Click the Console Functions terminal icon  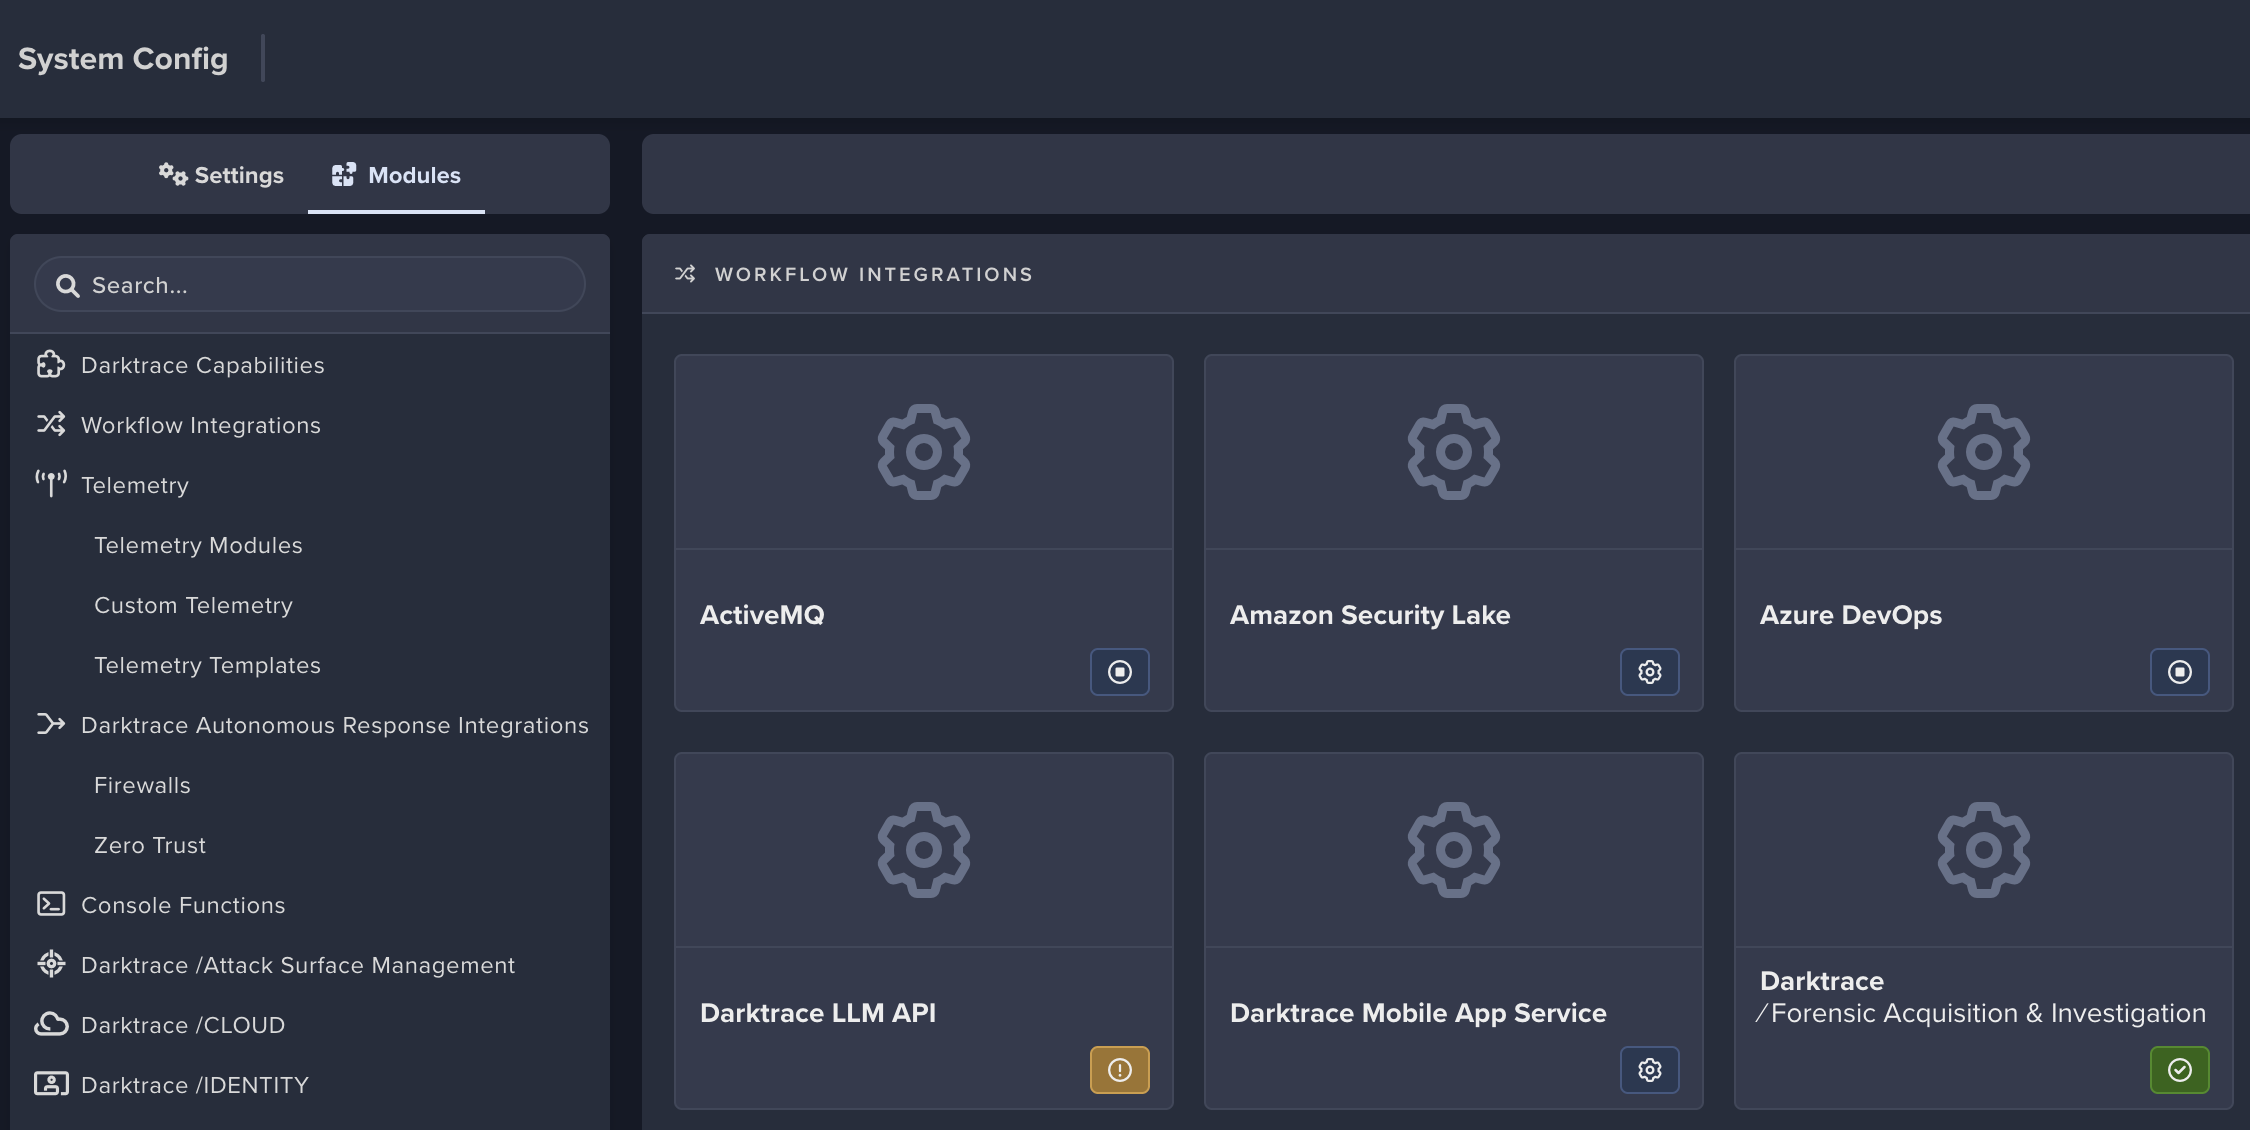[x=51, y=905]
